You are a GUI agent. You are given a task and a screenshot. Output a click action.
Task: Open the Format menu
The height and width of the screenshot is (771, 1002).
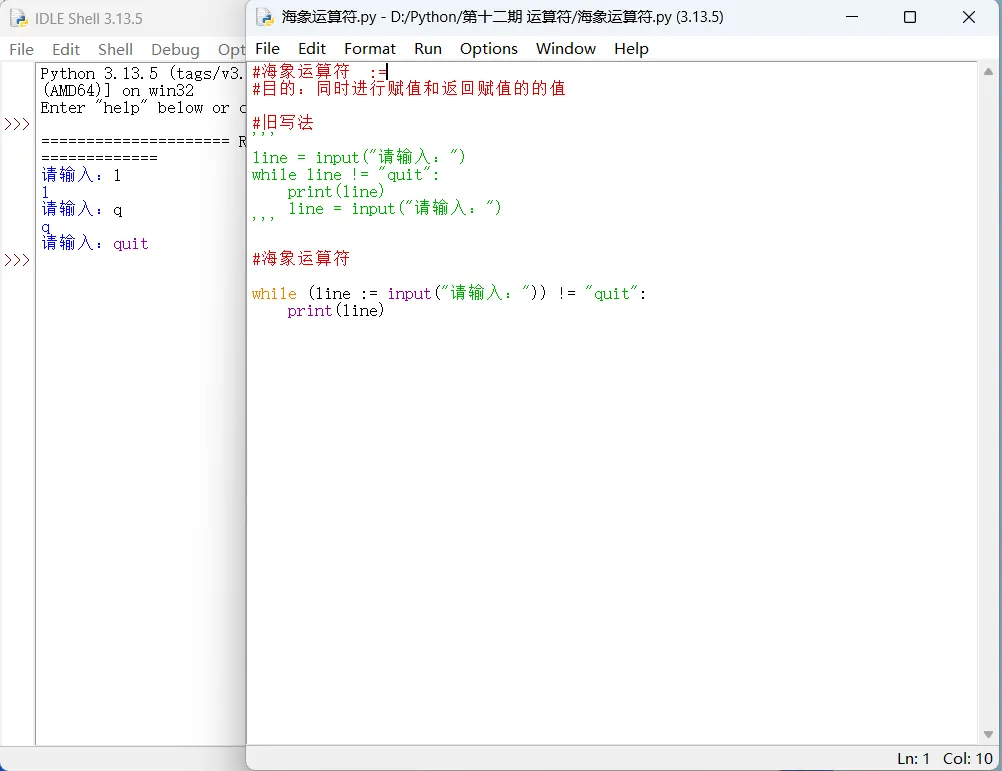[369, 49]
